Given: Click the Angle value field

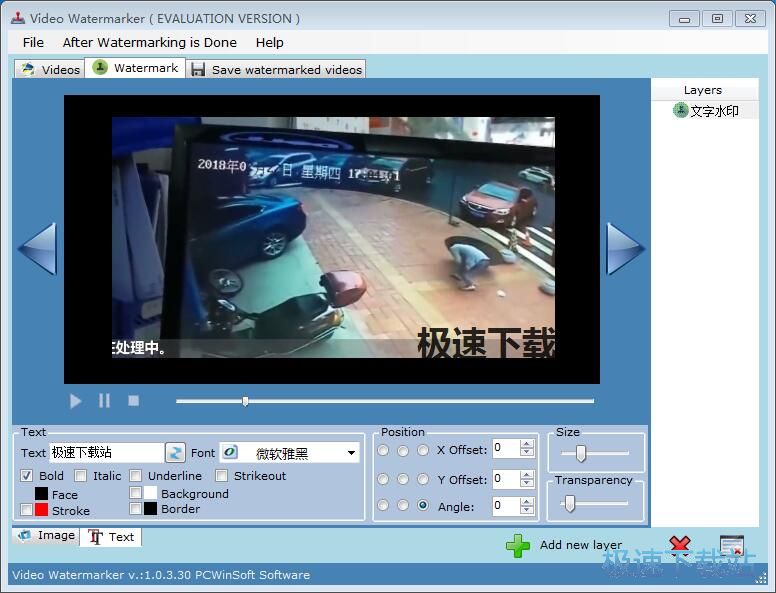Looking at the screenshot, I should click(506, 505).
